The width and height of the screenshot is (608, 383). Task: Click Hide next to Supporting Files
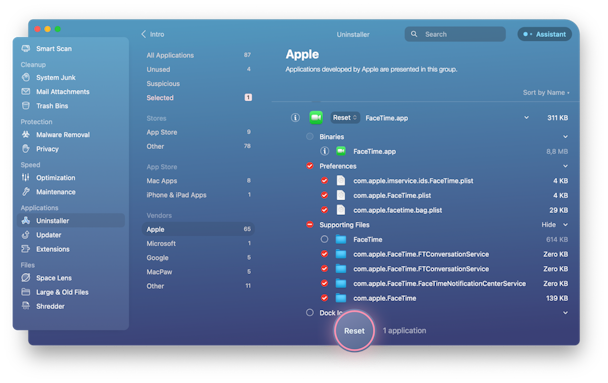tap(548, 224)
